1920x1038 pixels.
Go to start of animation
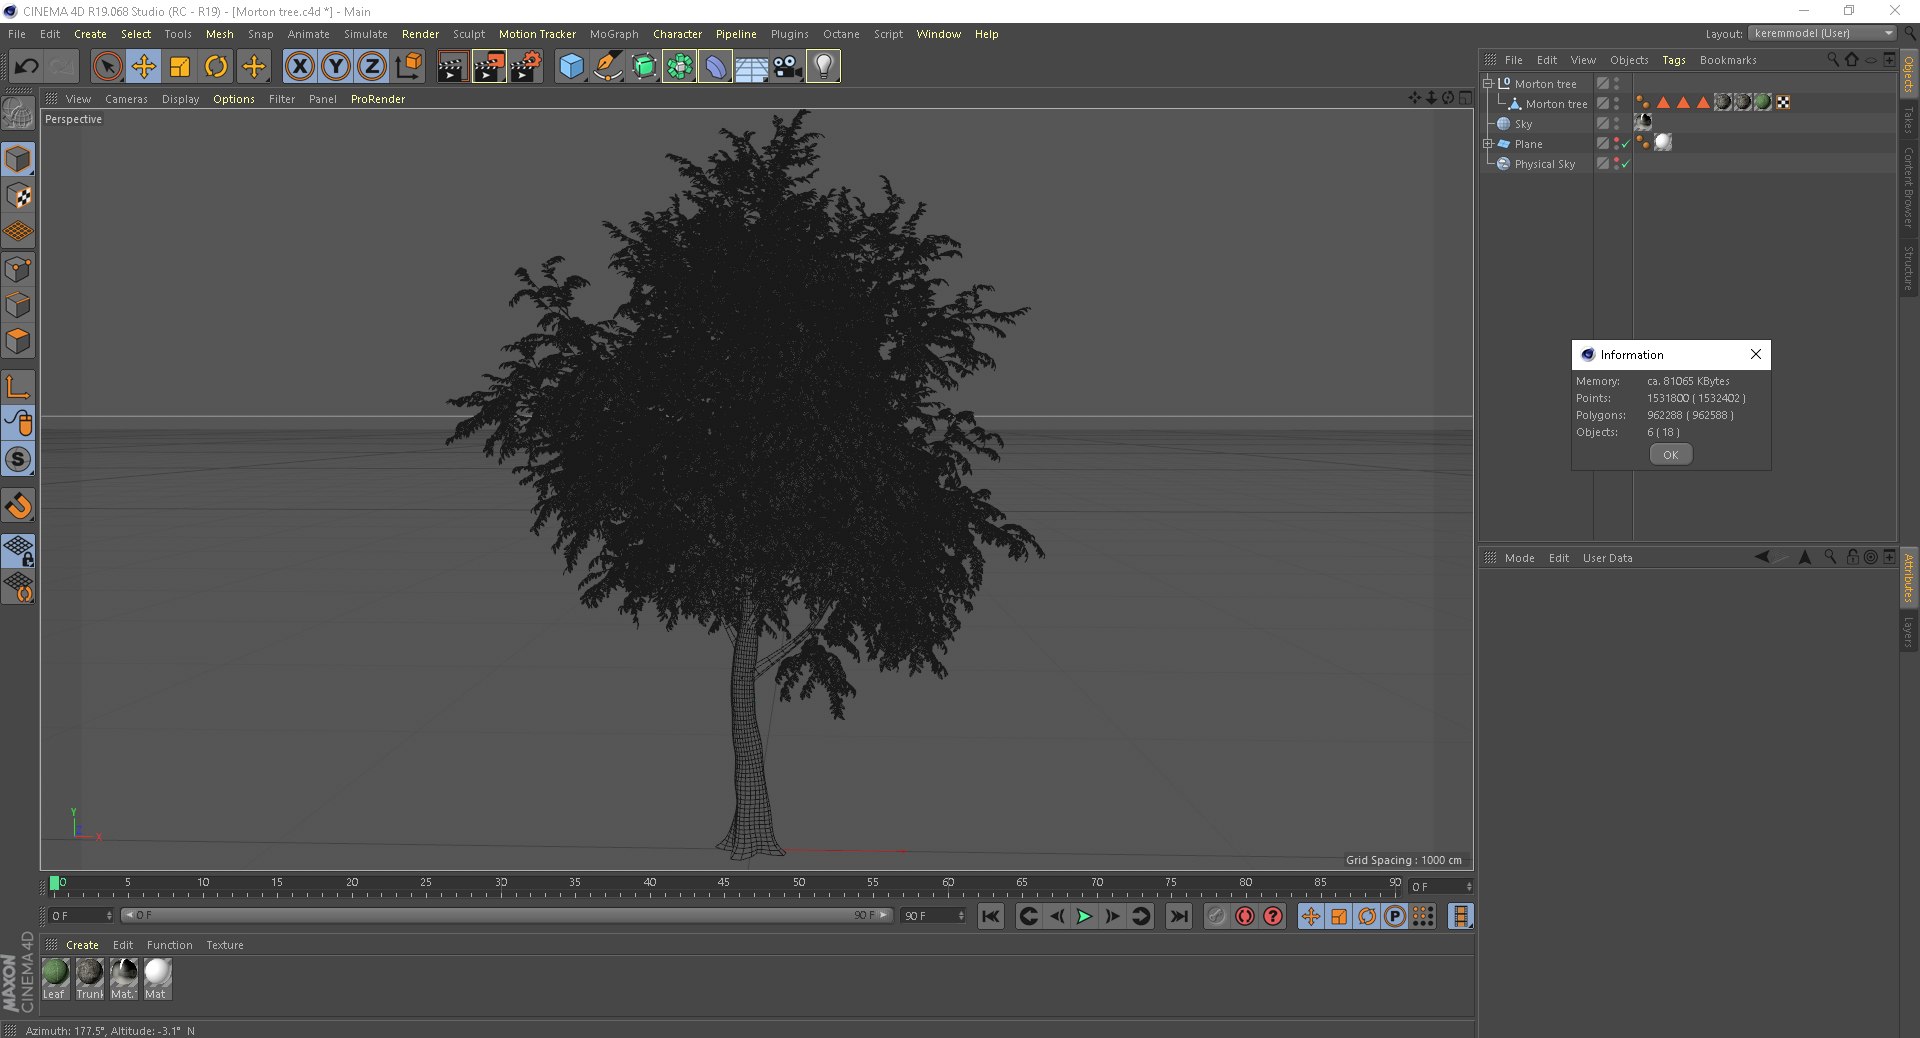point(991,916)
